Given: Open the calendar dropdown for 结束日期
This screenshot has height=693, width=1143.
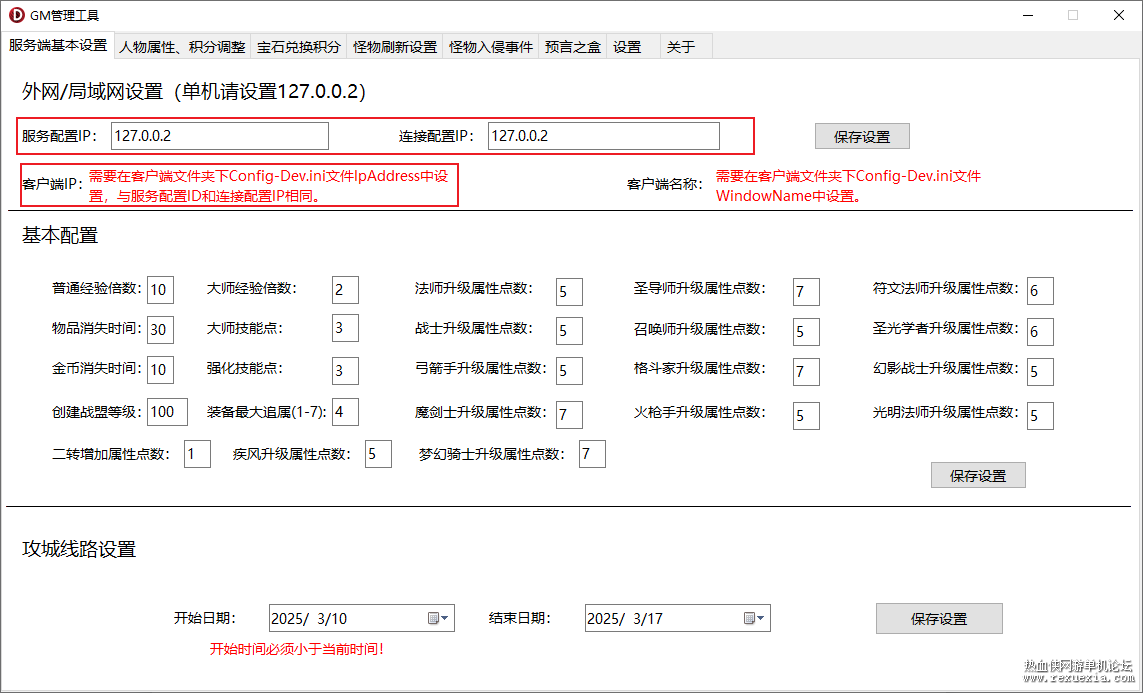Looking at the screenshot, I should pyautogui.click(x=754, y=618).
